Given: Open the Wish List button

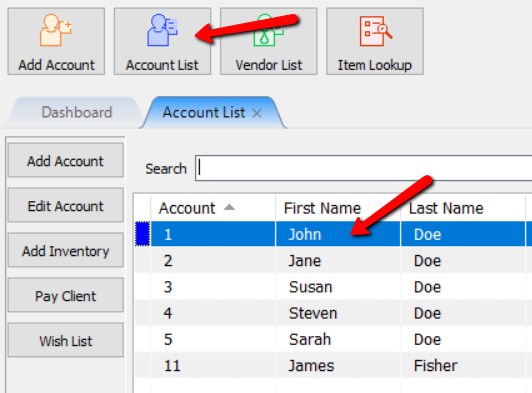Looking at the screenshot, I should click(x=65, y=340).
